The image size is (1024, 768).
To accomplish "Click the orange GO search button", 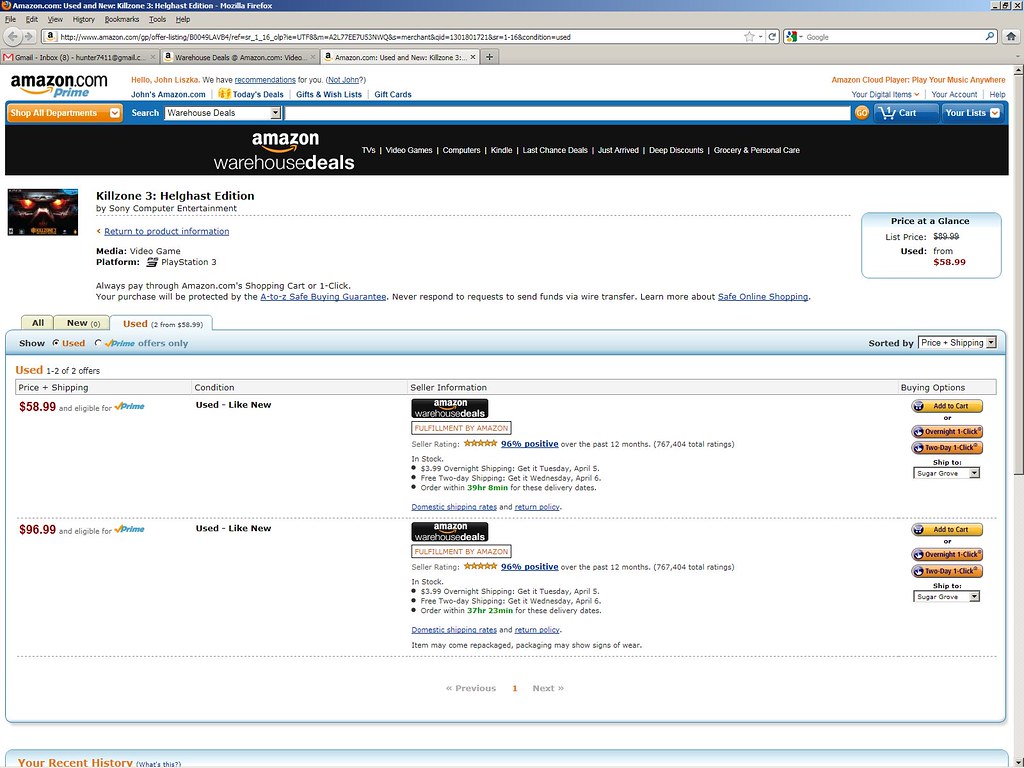I will (861, 113).
